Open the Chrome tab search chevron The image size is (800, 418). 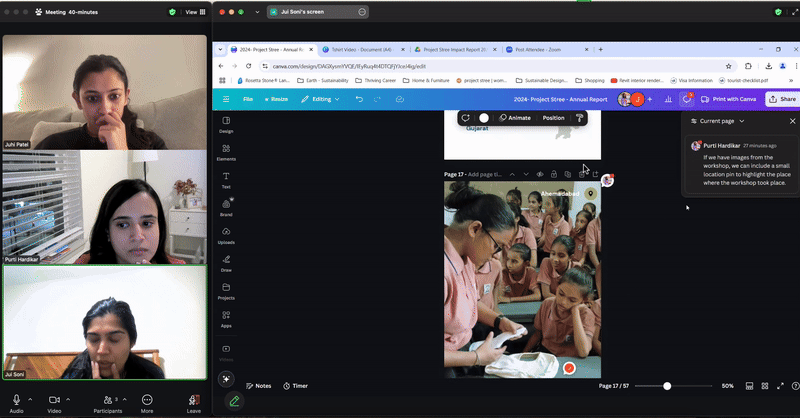click(x=220, y=50)
